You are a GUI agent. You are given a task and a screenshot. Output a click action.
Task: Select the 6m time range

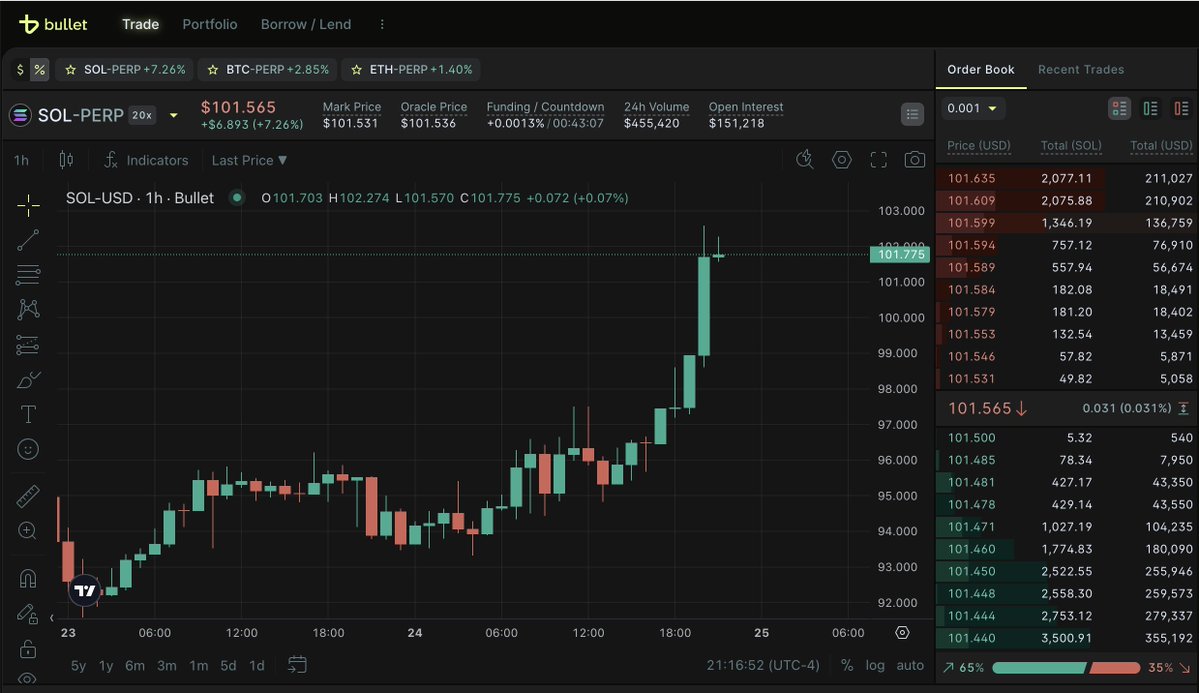pyautogui.click(x=135, y=665)
